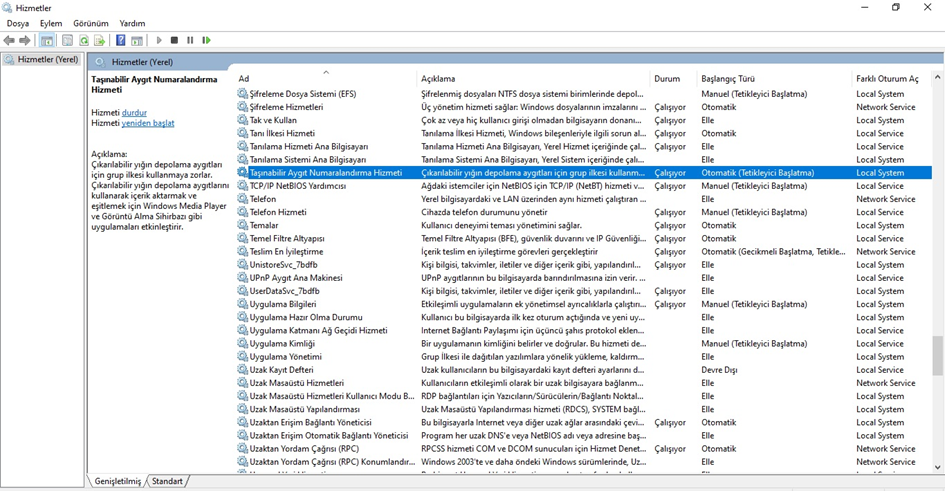The height and width of the screenshot is (491, 945).
Task: Select Hizmetler (Yerel) in the console tree
Action: [x=47, y=60]
